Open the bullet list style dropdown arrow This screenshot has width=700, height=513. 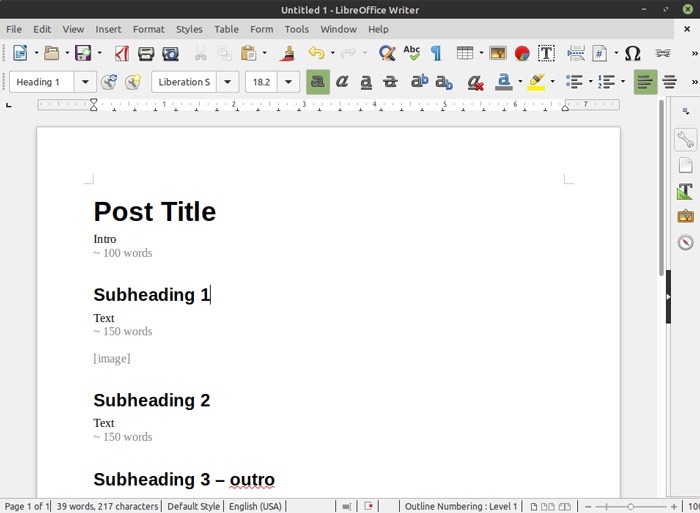pos(591,82)
